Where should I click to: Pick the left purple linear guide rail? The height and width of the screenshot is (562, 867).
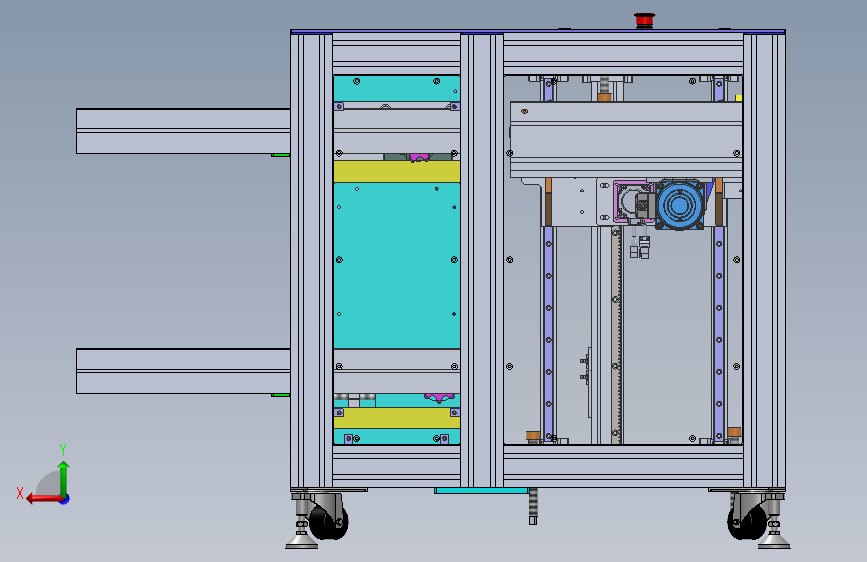[549, 333]
